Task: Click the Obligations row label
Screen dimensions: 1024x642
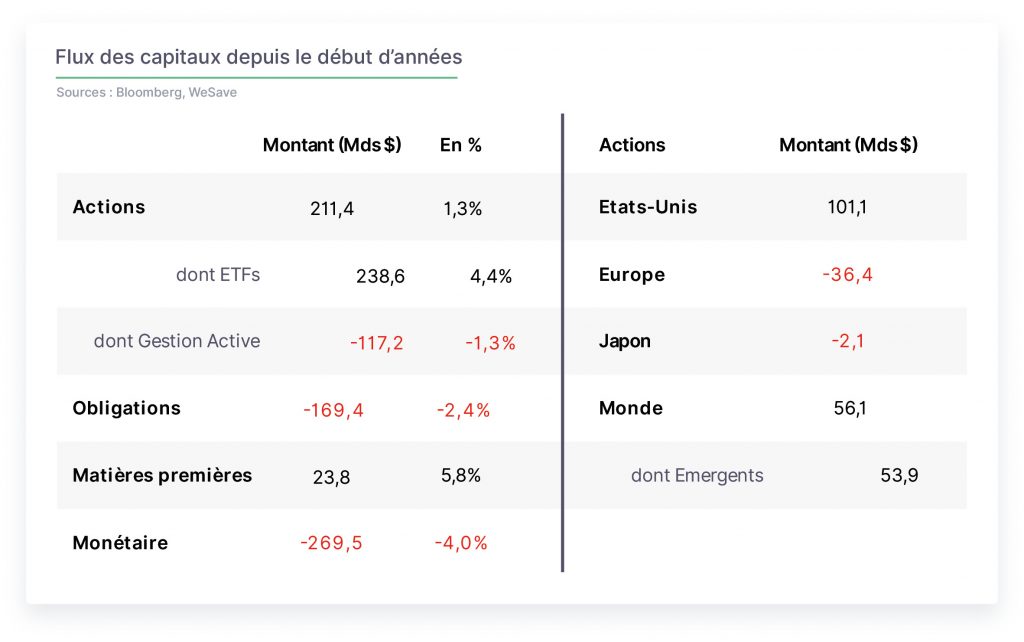Action: [127, 408]
